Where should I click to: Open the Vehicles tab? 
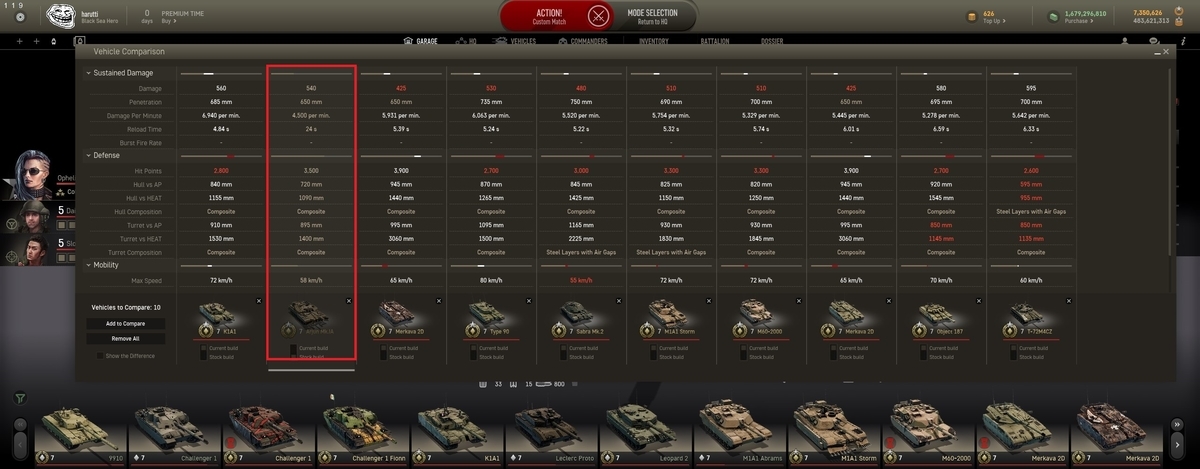pos(516,42)
